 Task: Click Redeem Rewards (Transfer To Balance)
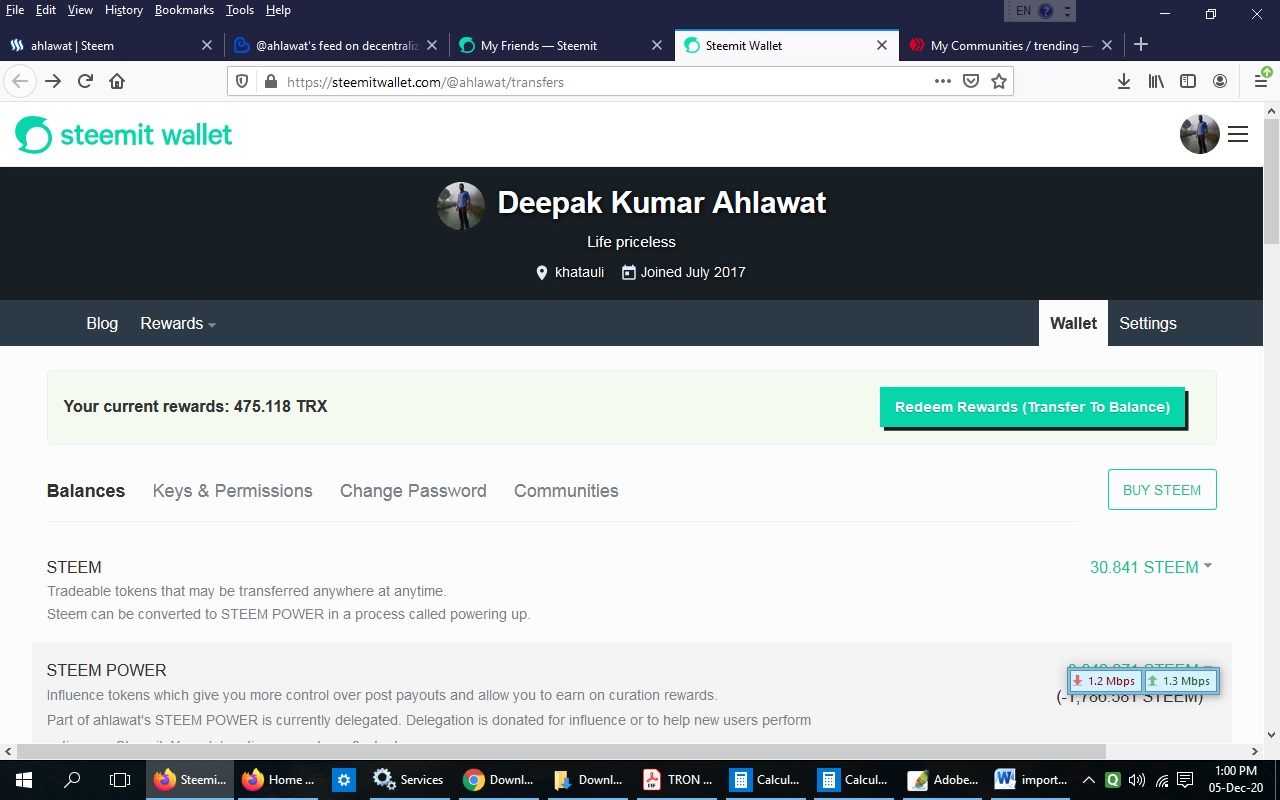click(x=1032, y=407)
